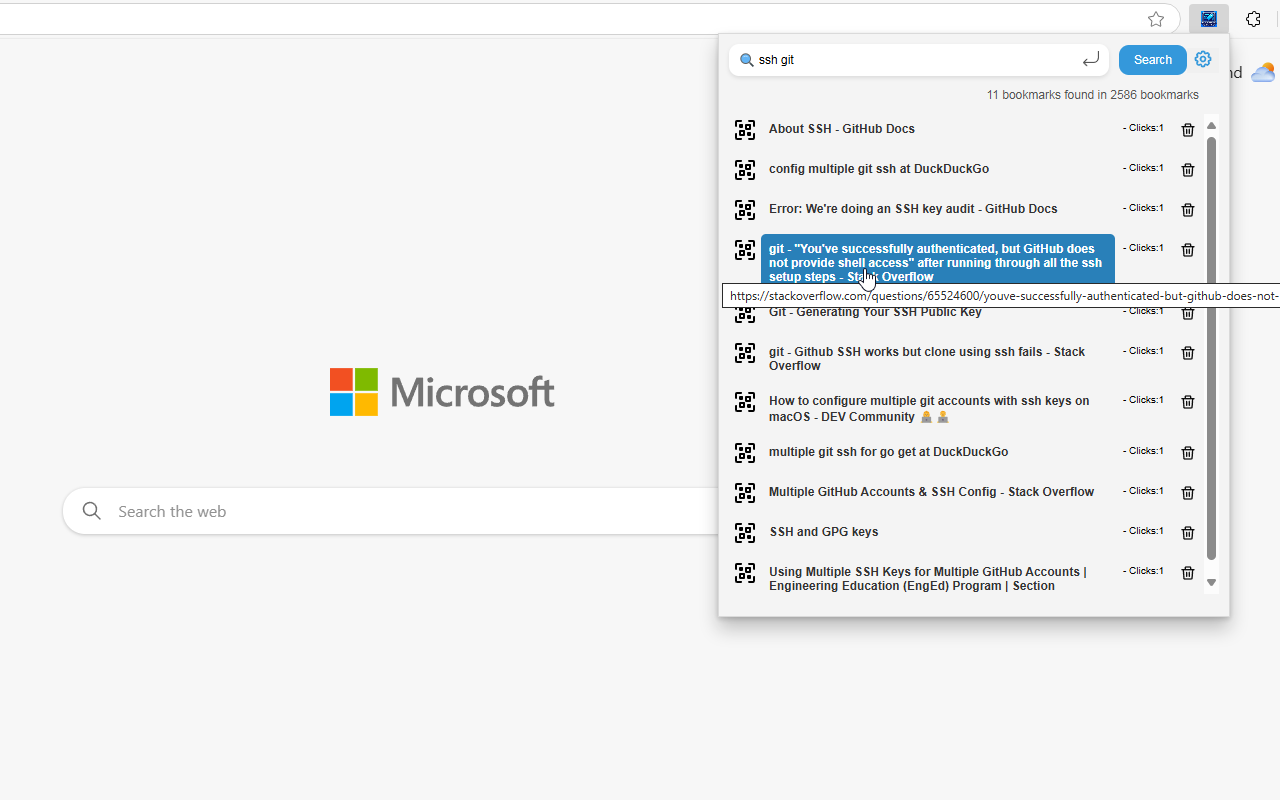Delete the 'Using Multiple SSH Keys' Section bookmark
The width and height of the screenshot is (1280, 800).
pos(1188,573)
